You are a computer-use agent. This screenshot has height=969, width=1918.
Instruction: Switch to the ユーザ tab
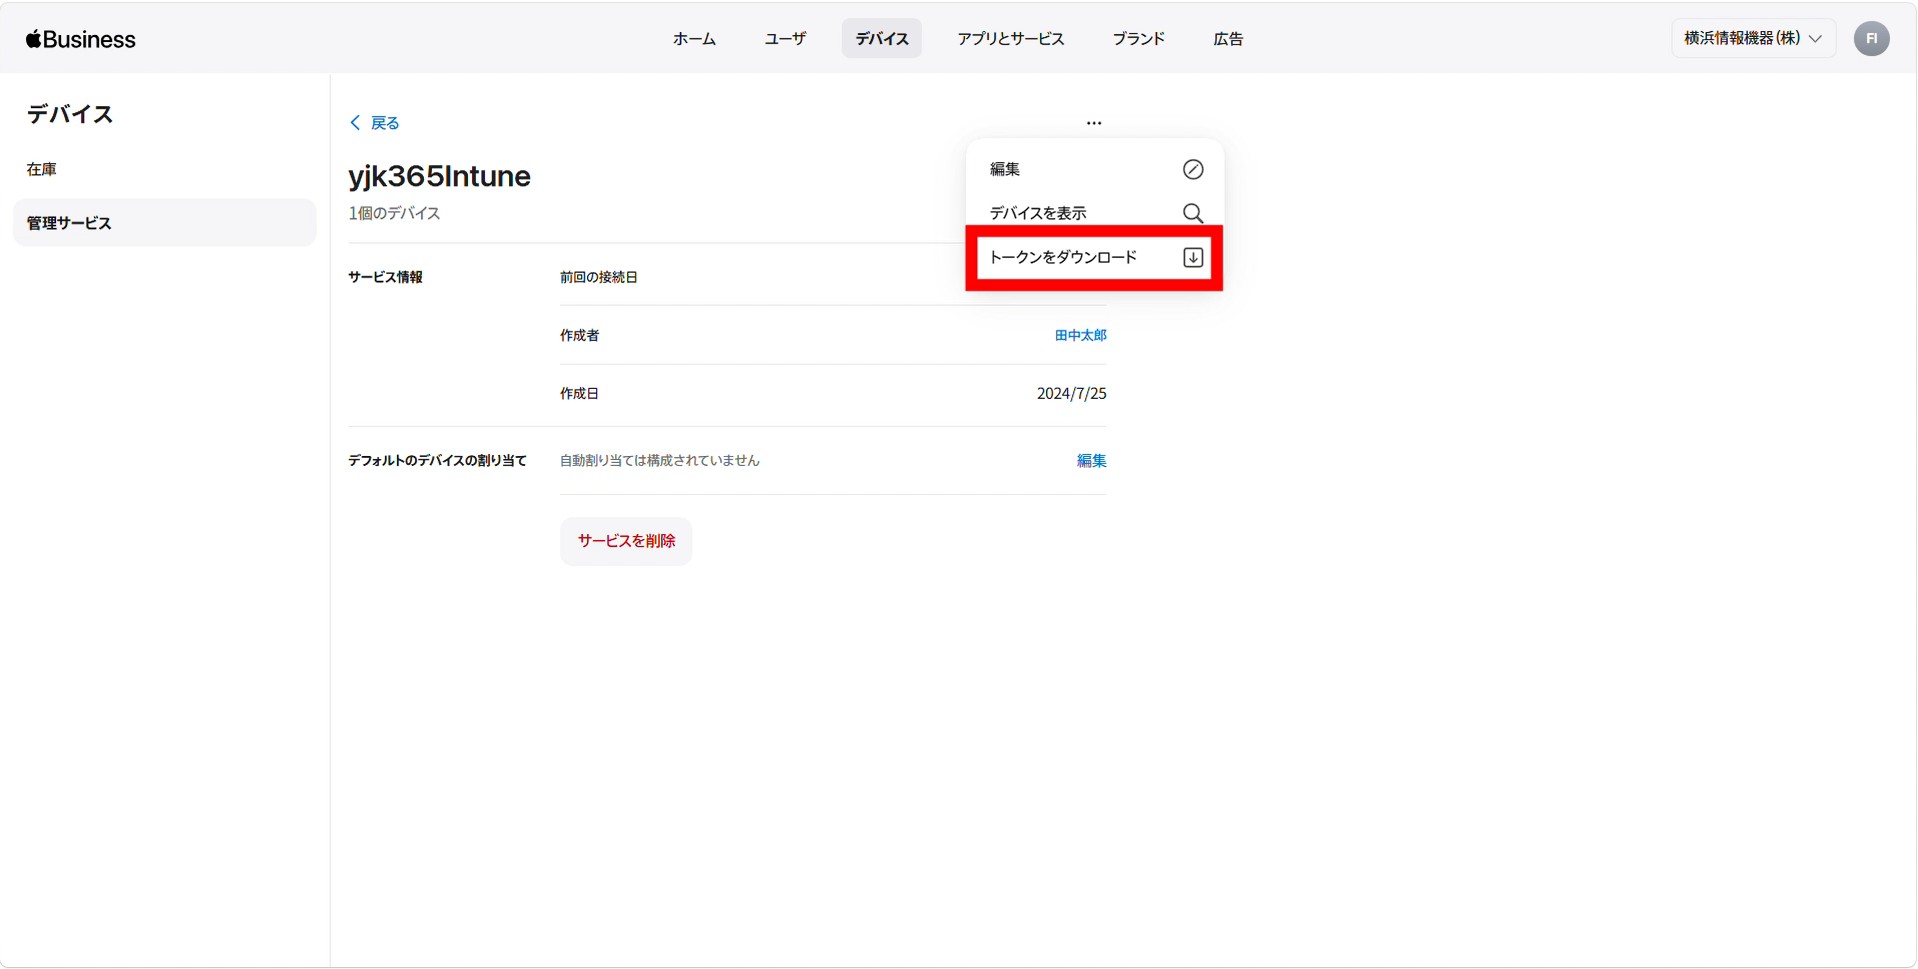pos(785,39)
